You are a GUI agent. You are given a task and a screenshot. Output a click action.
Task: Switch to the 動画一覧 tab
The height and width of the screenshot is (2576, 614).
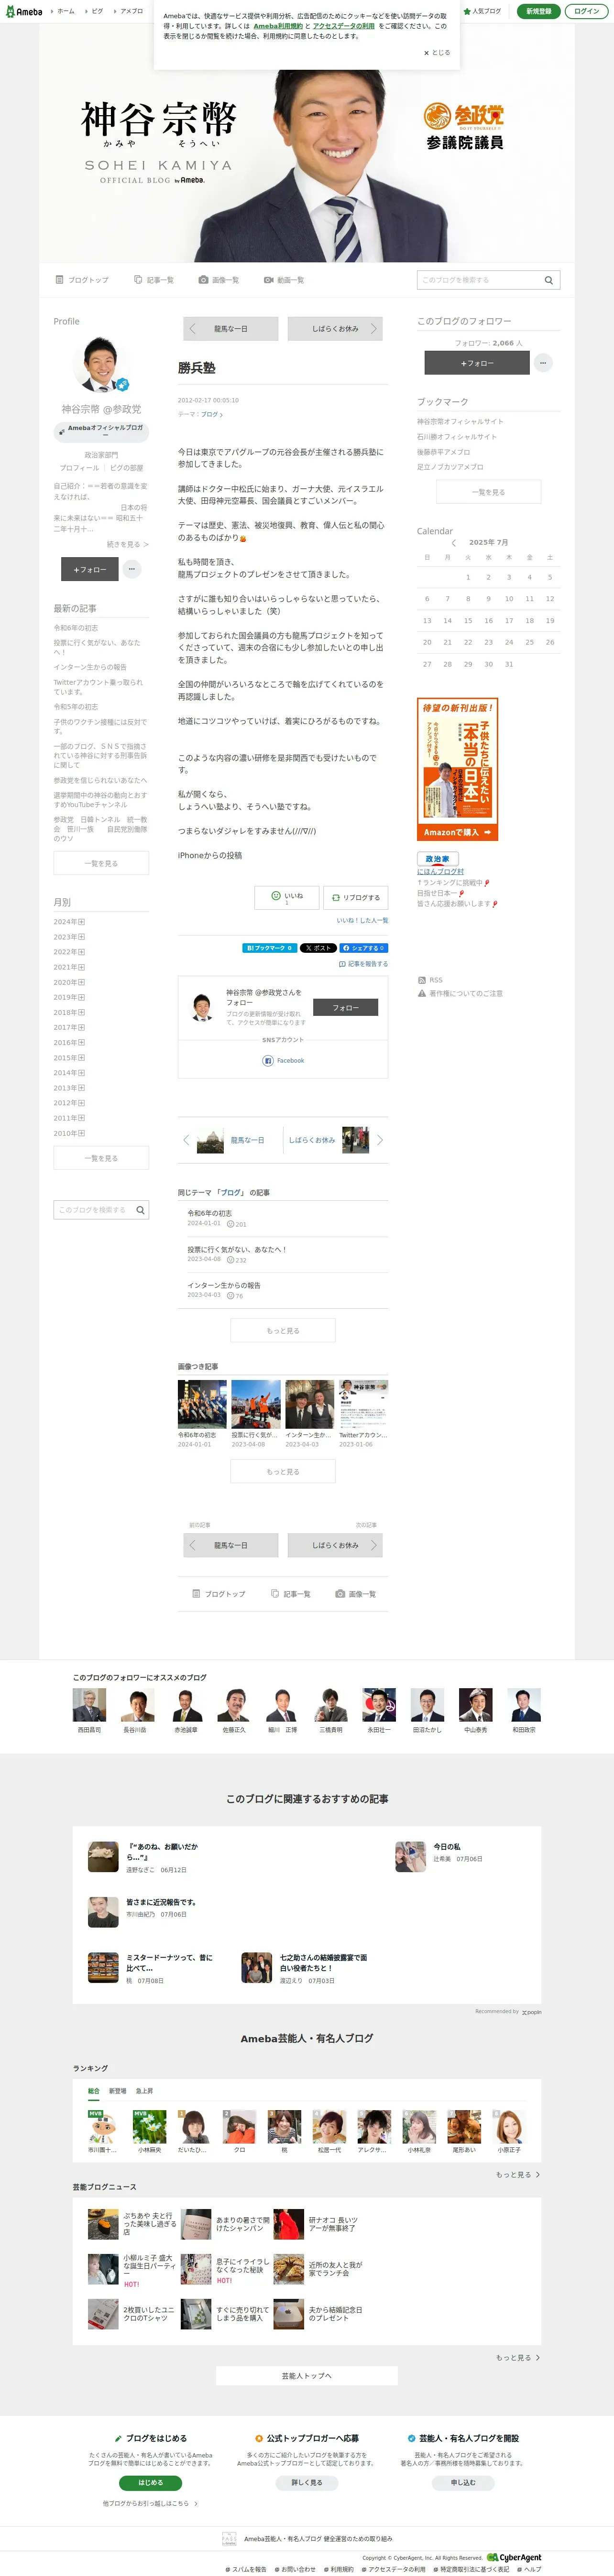click(284, 280)
